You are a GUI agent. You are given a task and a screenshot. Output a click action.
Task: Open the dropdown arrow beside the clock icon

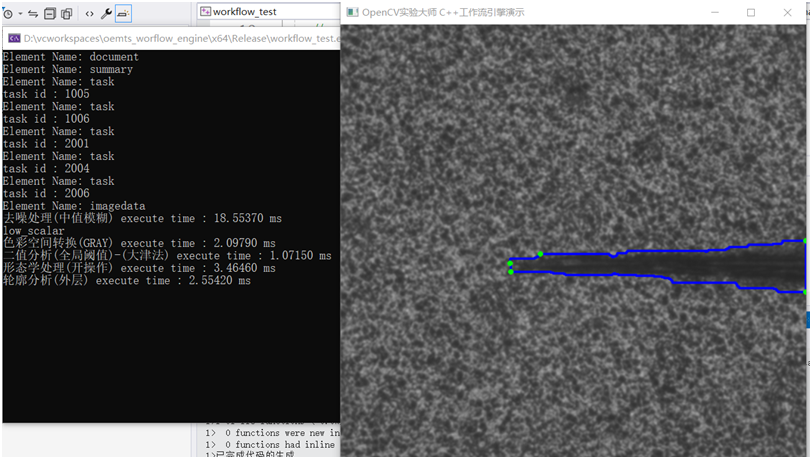[x=21, y=14]
